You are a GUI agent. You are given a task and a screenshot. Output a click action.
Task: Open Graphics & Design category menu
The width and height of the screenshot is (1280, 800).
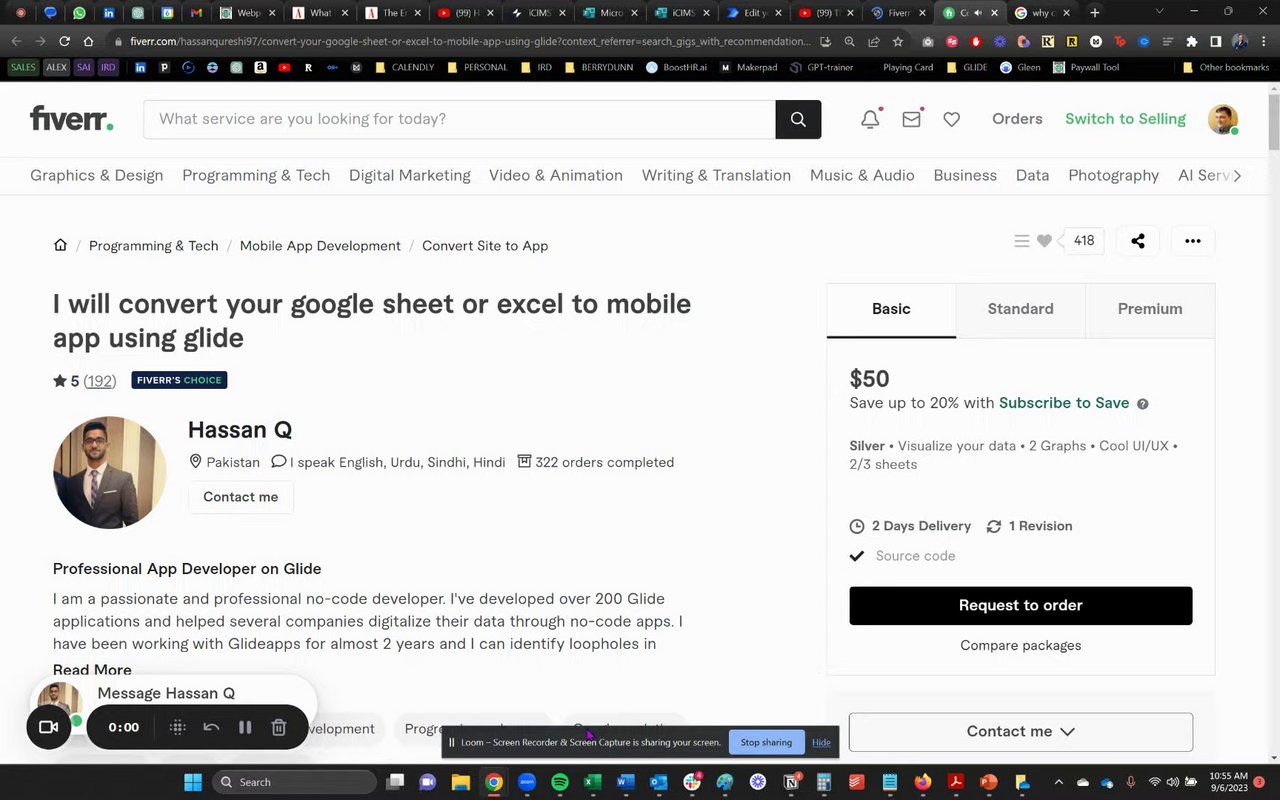point(96,175)
